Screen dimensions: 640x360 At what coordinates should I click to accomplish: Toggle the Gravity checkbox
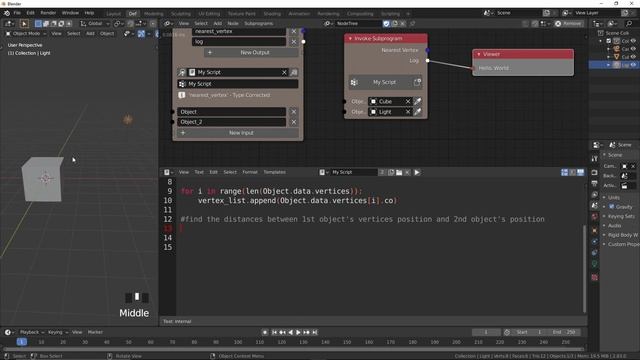click(x=611, y=207)
